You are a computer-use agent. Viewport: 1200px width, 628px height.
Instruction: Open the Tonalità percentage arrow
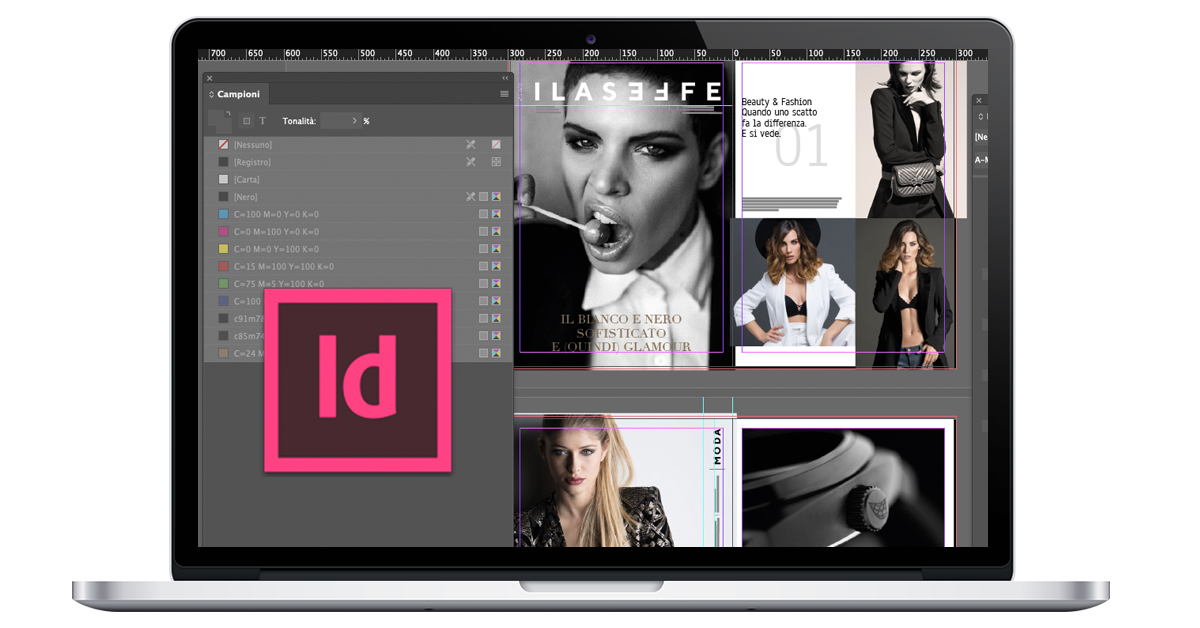[354, 121]
